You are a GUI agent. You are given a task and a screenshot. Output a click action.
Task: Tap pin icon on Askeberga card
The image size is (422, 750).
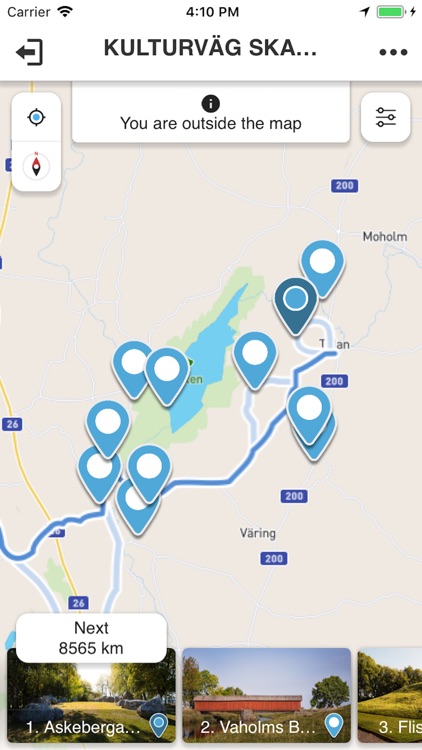pyautogui.click(x=158, y=725)
